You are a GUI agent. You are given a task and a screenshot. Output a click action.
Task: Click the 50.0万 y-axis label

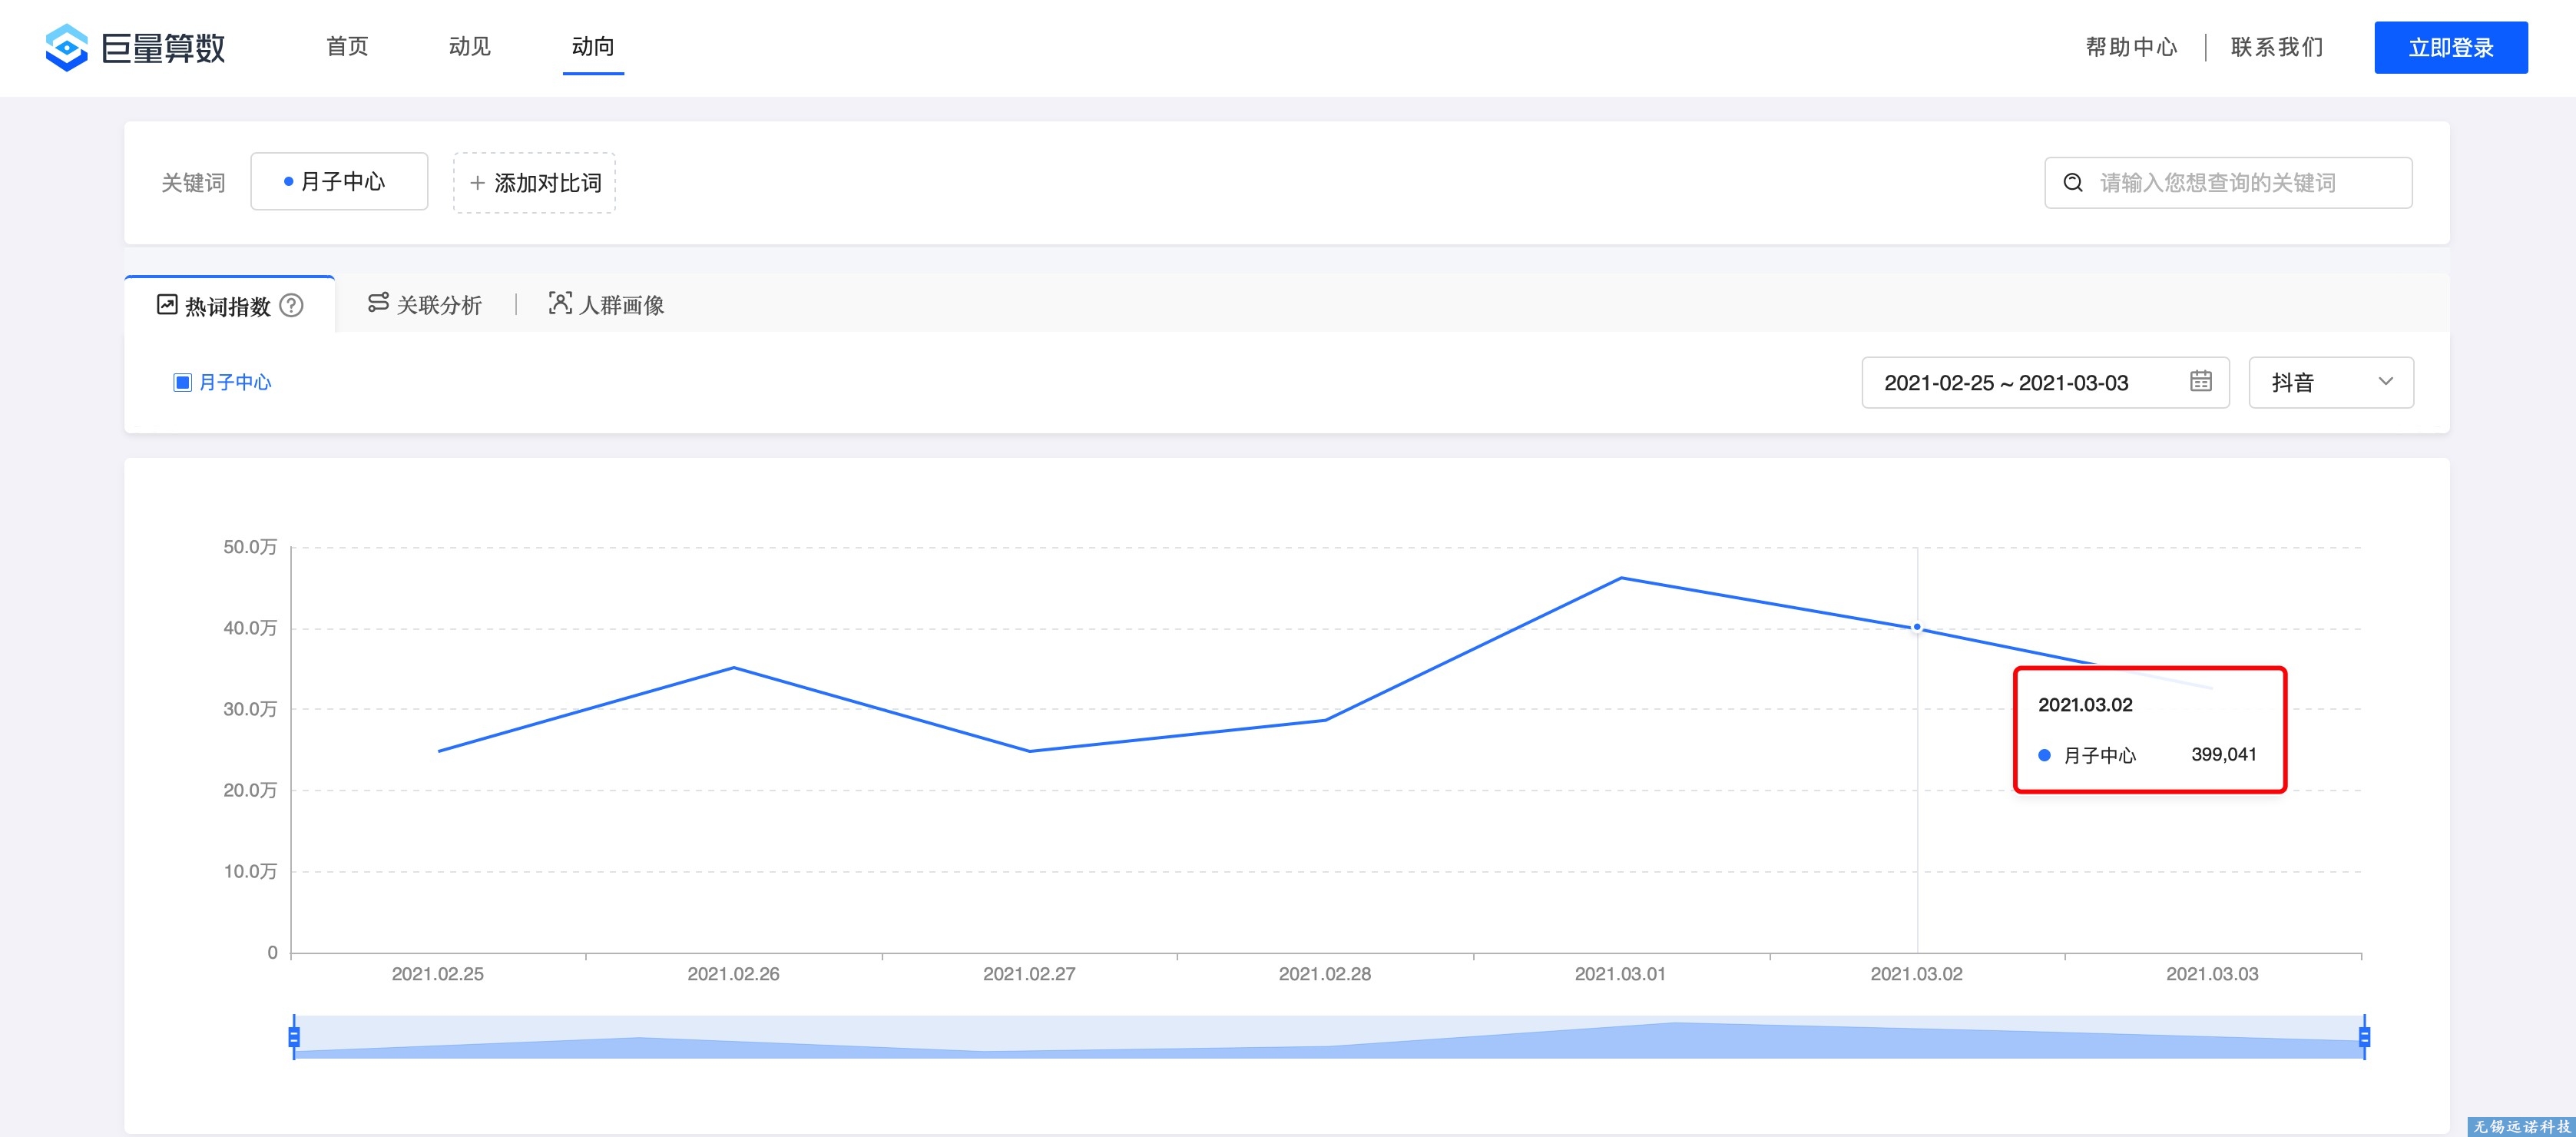coord(250,547)
